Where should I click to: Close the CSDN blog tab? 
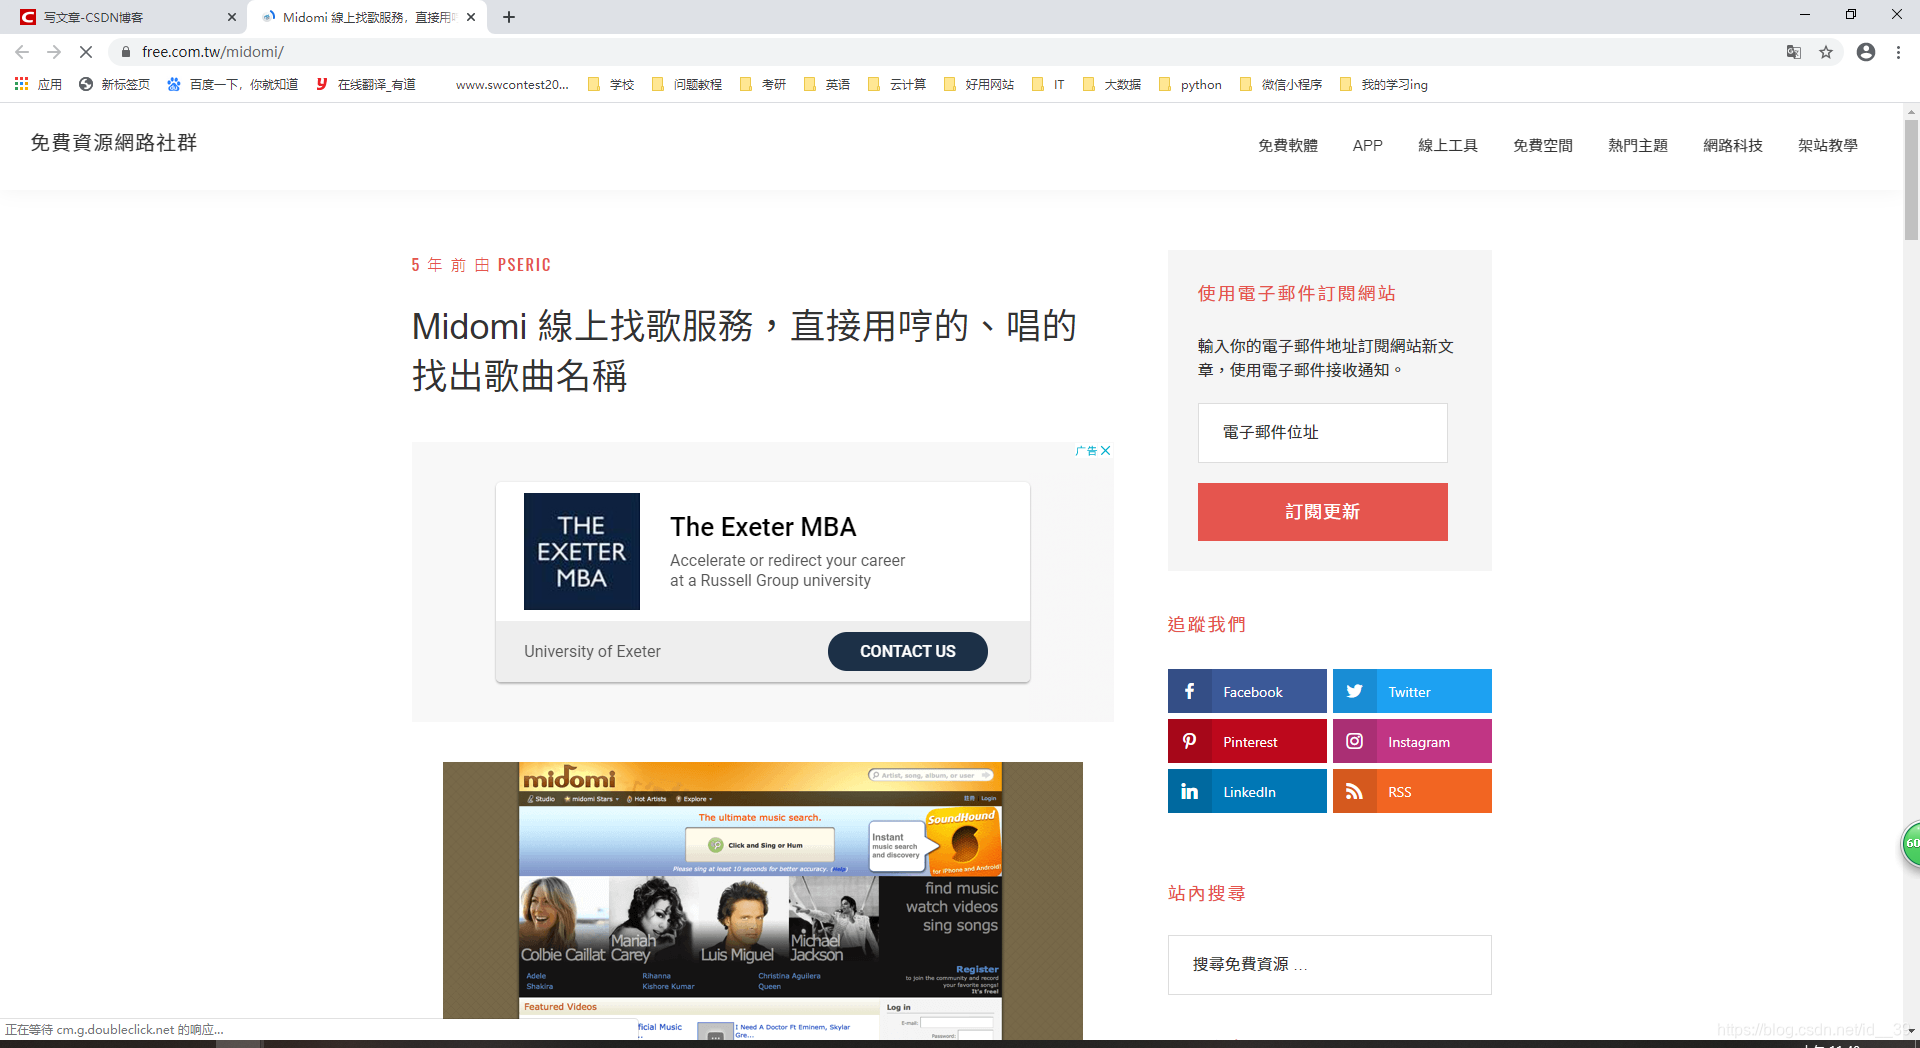tap(232, 17)
